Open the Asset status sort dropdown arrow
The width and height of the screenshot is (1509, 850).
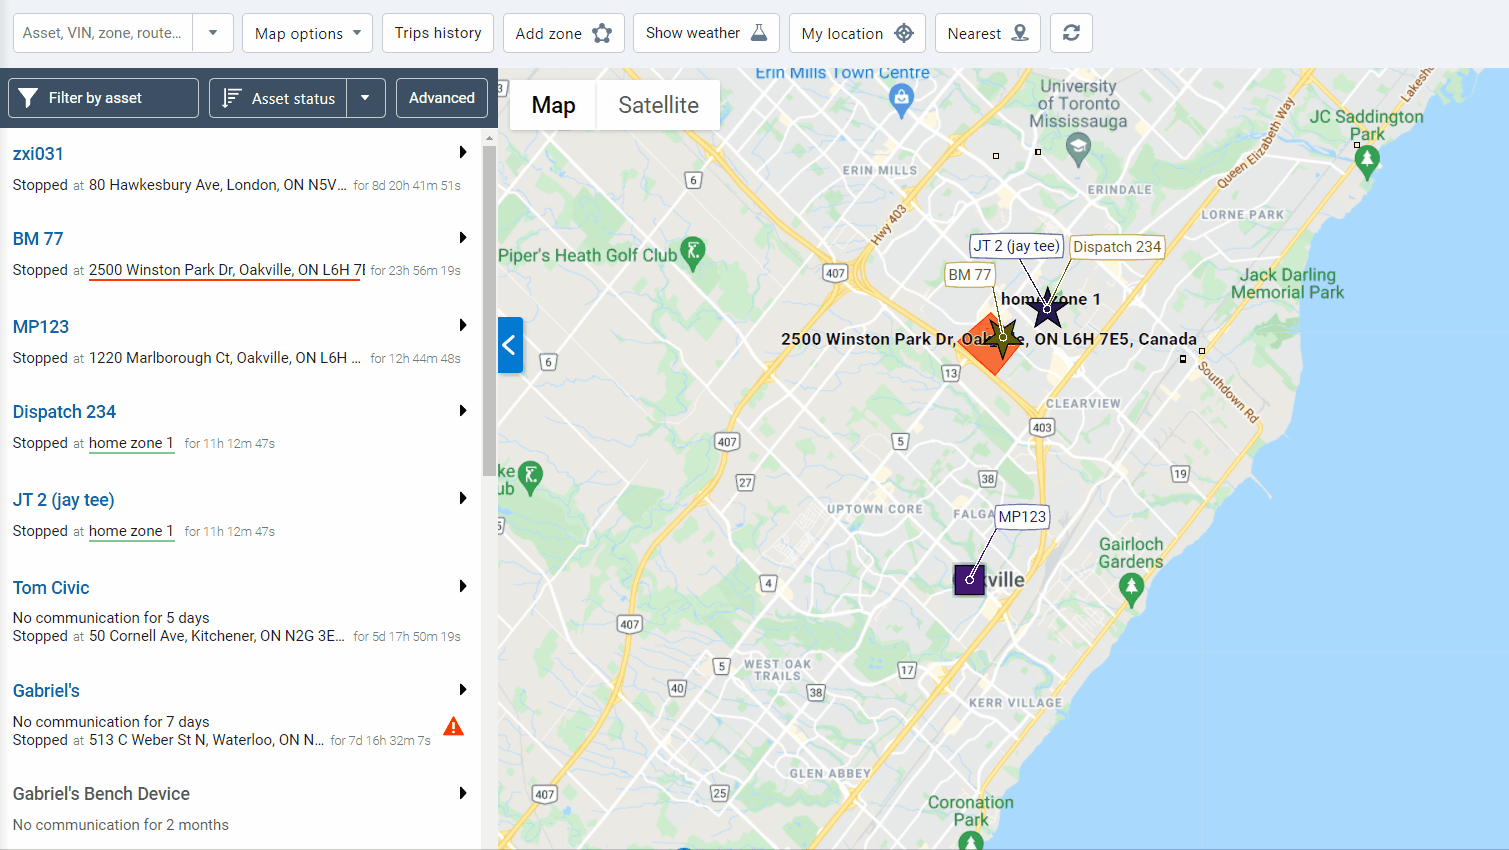click(366, 98)
